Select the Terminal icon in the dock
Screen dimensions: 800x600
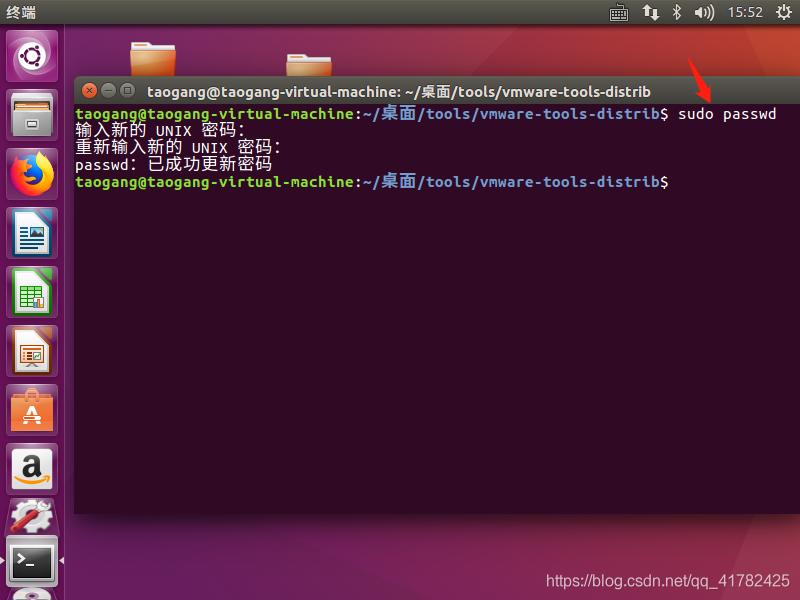click(32, 561)
